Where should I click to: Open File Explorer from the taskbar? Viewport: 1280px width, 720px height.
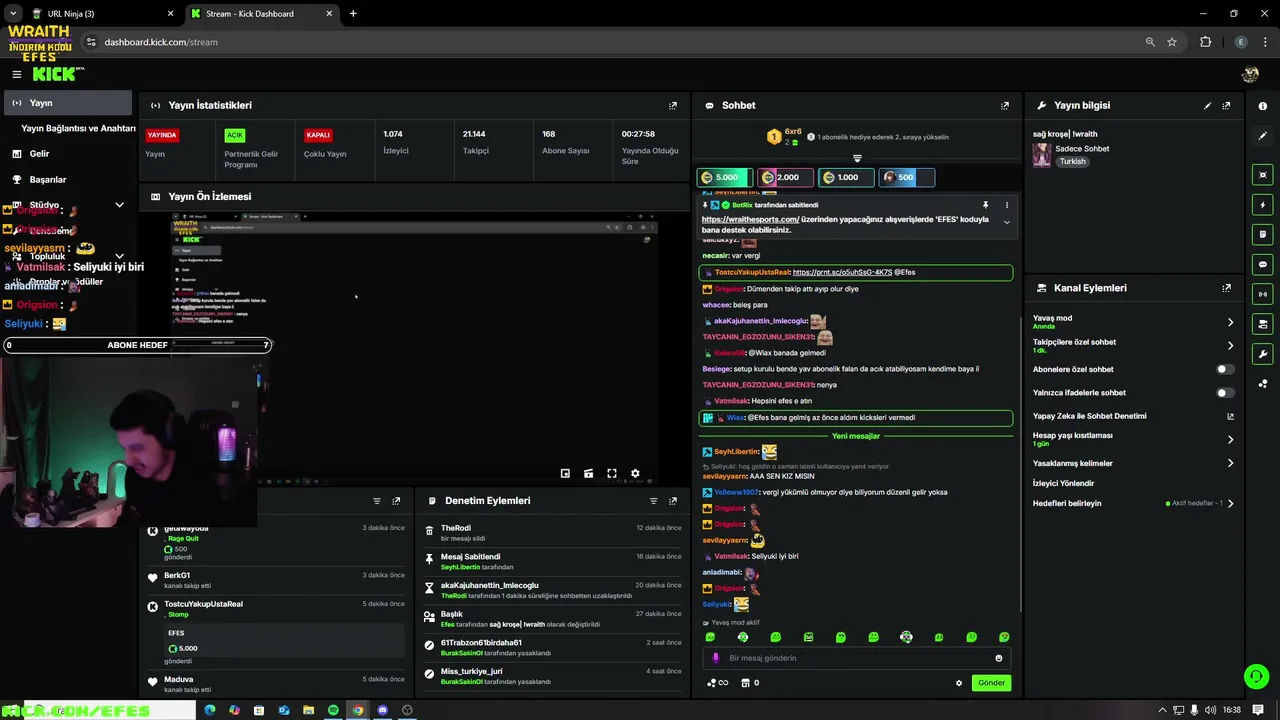click(x=308, y=710)
